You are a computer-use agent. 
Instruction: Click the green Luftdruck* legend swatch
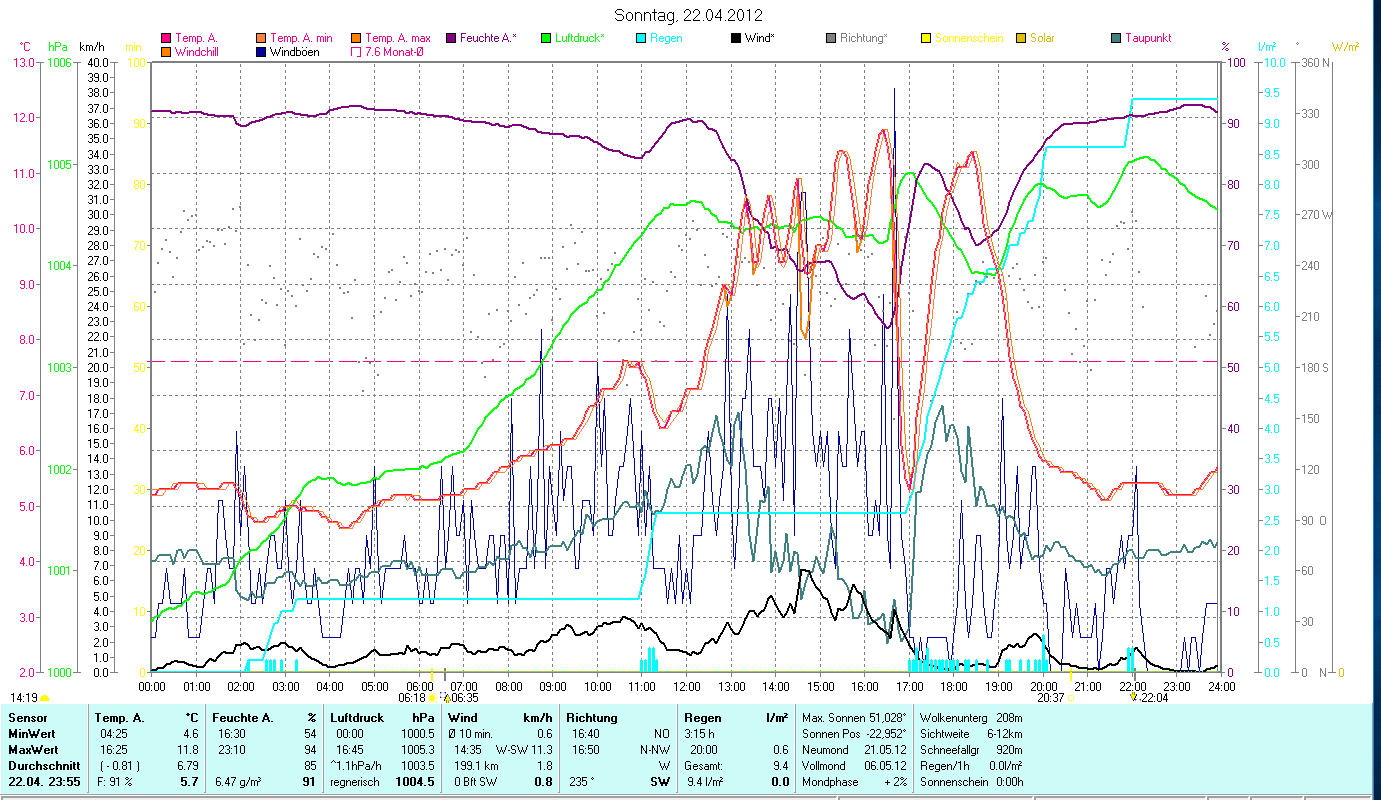click(x=546, y=38)
